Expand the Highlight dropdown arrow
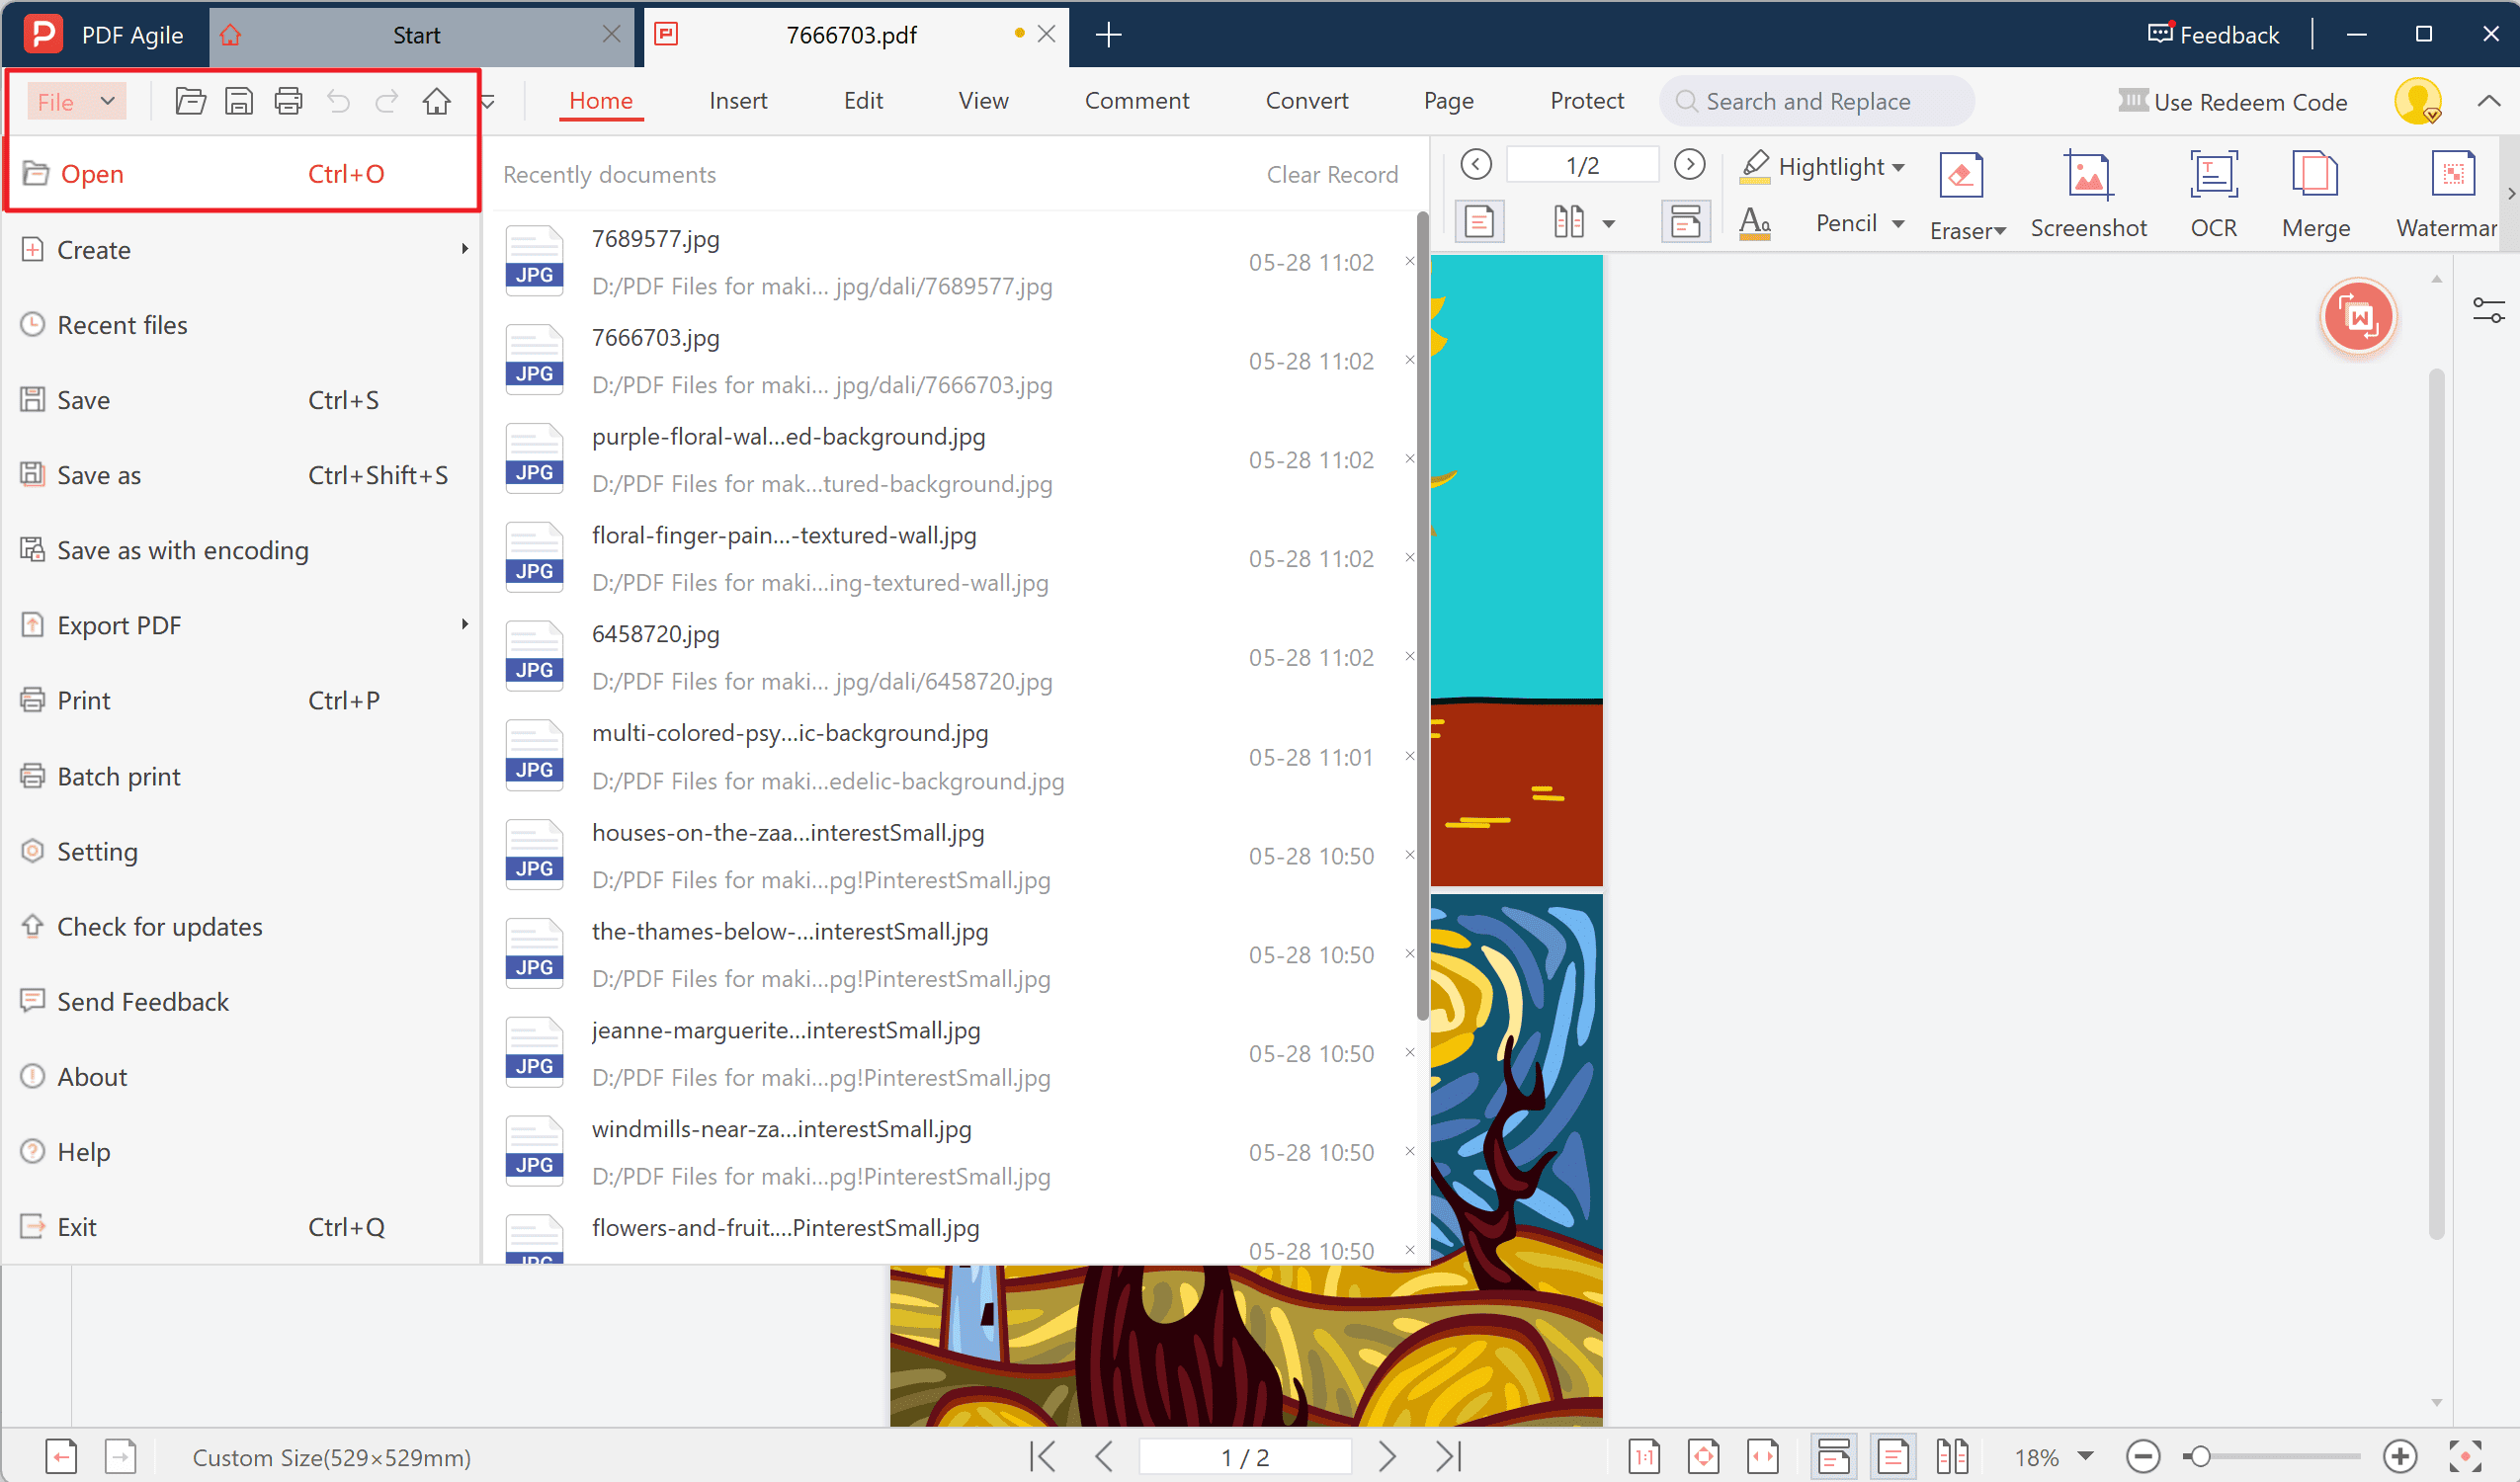2520x1482 pixels. 1898,167
